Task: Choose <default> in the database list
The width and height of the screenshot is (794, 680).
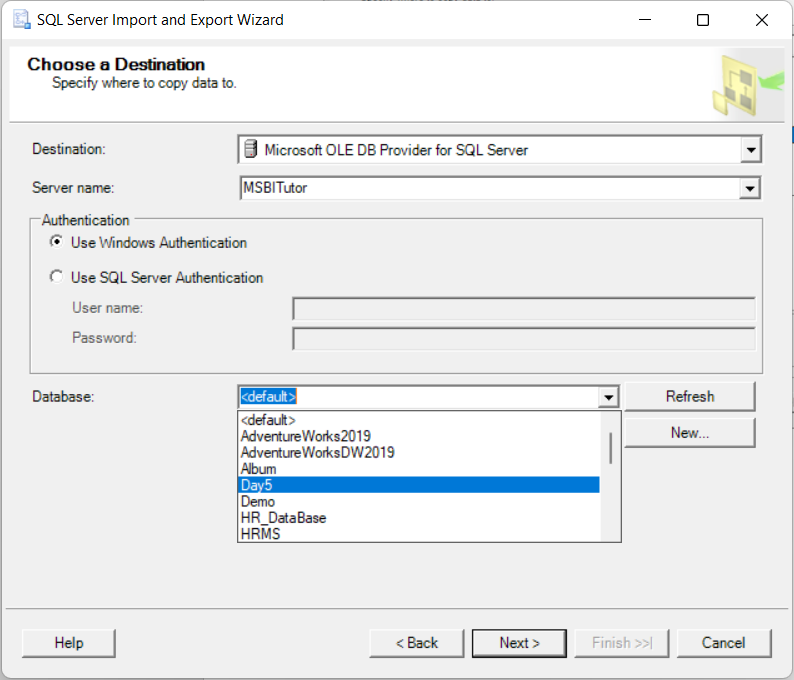Action: (x=419, y=420)
